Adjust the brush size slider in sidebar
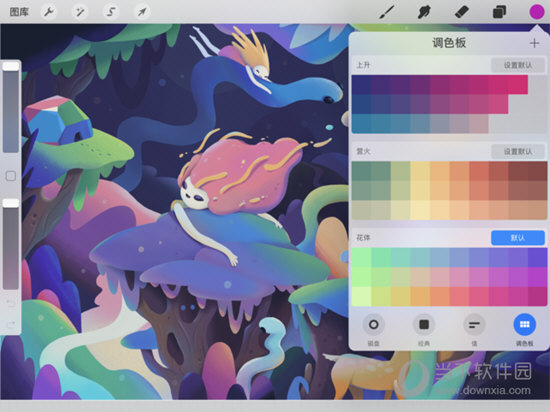This screenshot has width=550, height=412. 11,107
